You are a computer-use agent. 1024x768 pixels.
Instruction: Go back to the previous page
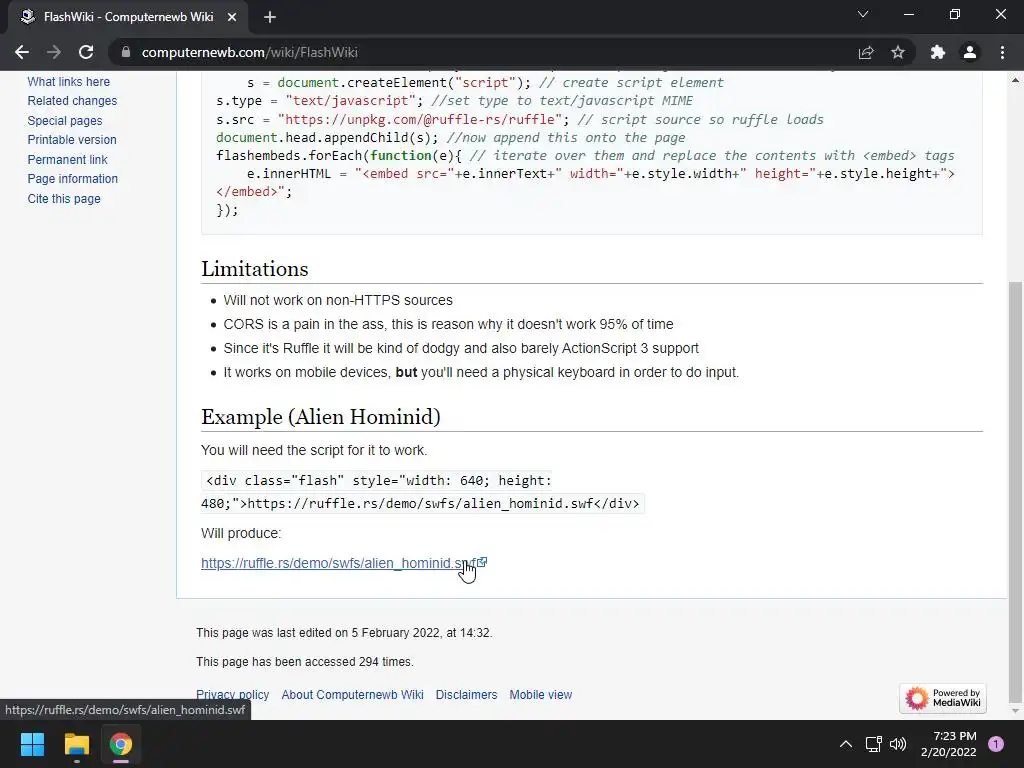coord(22,52)
